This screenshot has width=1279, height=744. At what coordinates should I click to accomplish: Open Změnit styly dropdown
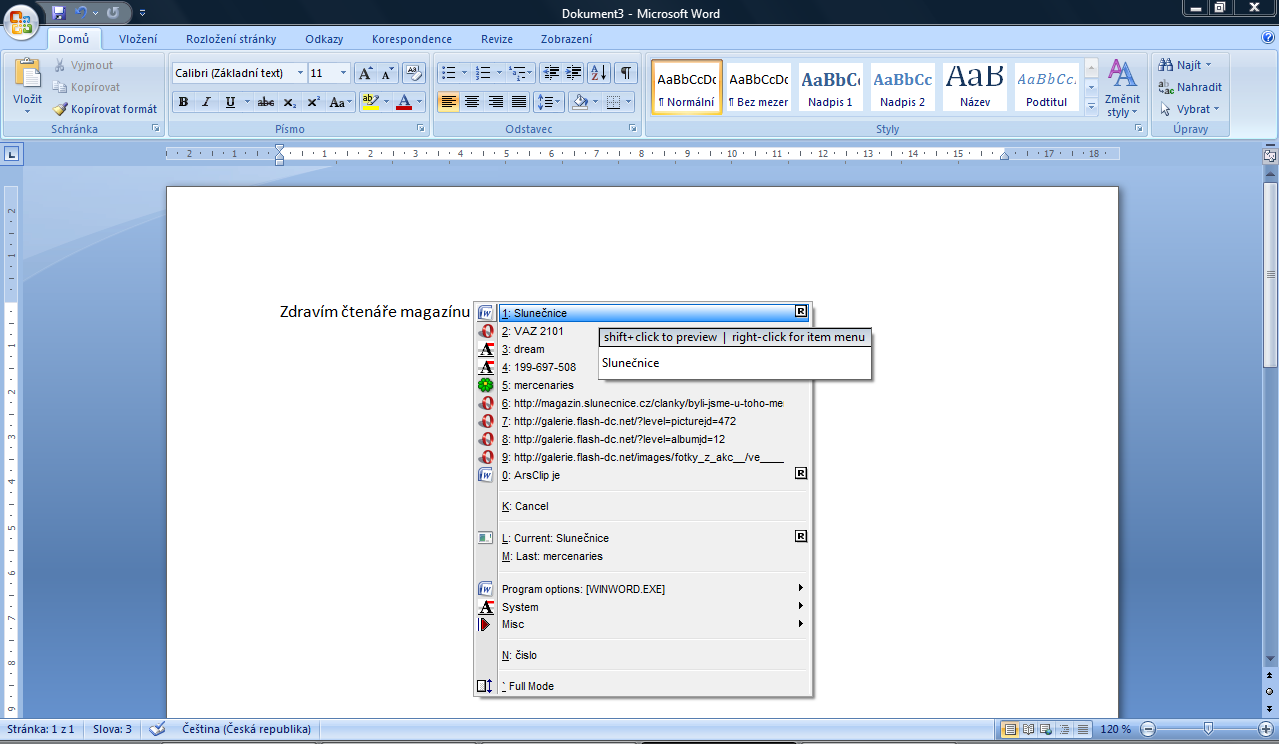click(1123, 88)
